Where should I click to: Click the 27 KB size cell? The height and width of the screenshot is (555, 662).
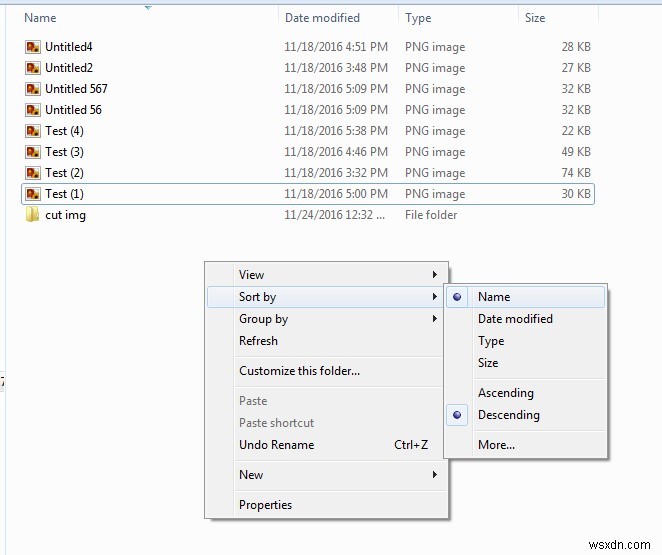coord(576,68)
